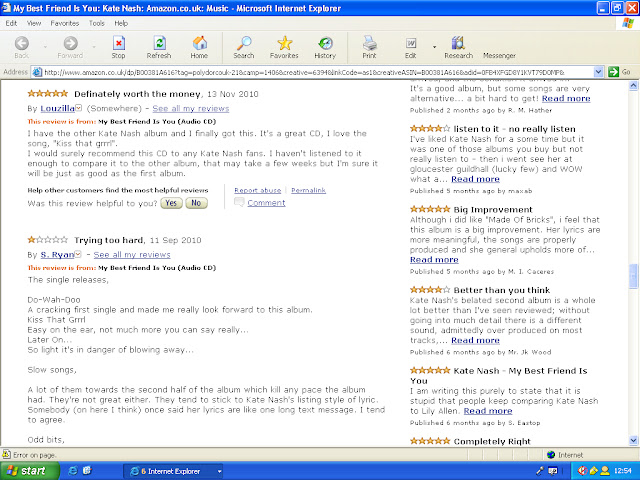Image resolution: width=640 pixels, height=480 pixels.
Task: Click the Internet zone globe icon
Action: pos(551,455)
